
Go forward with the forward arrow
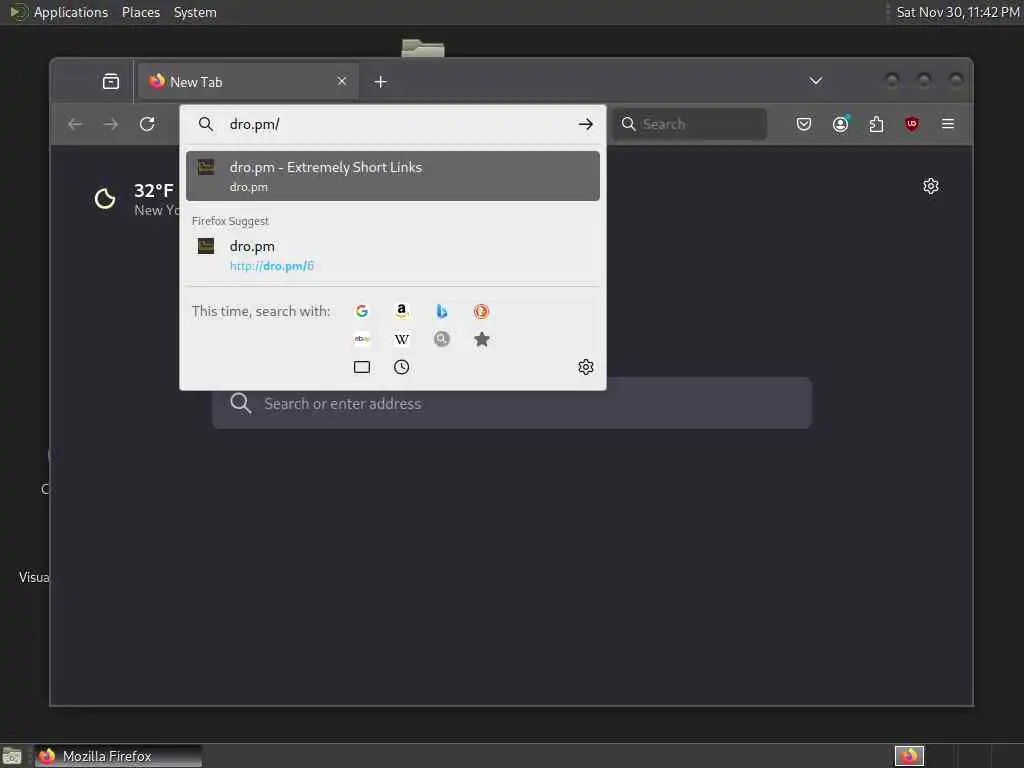pos(111,124)
